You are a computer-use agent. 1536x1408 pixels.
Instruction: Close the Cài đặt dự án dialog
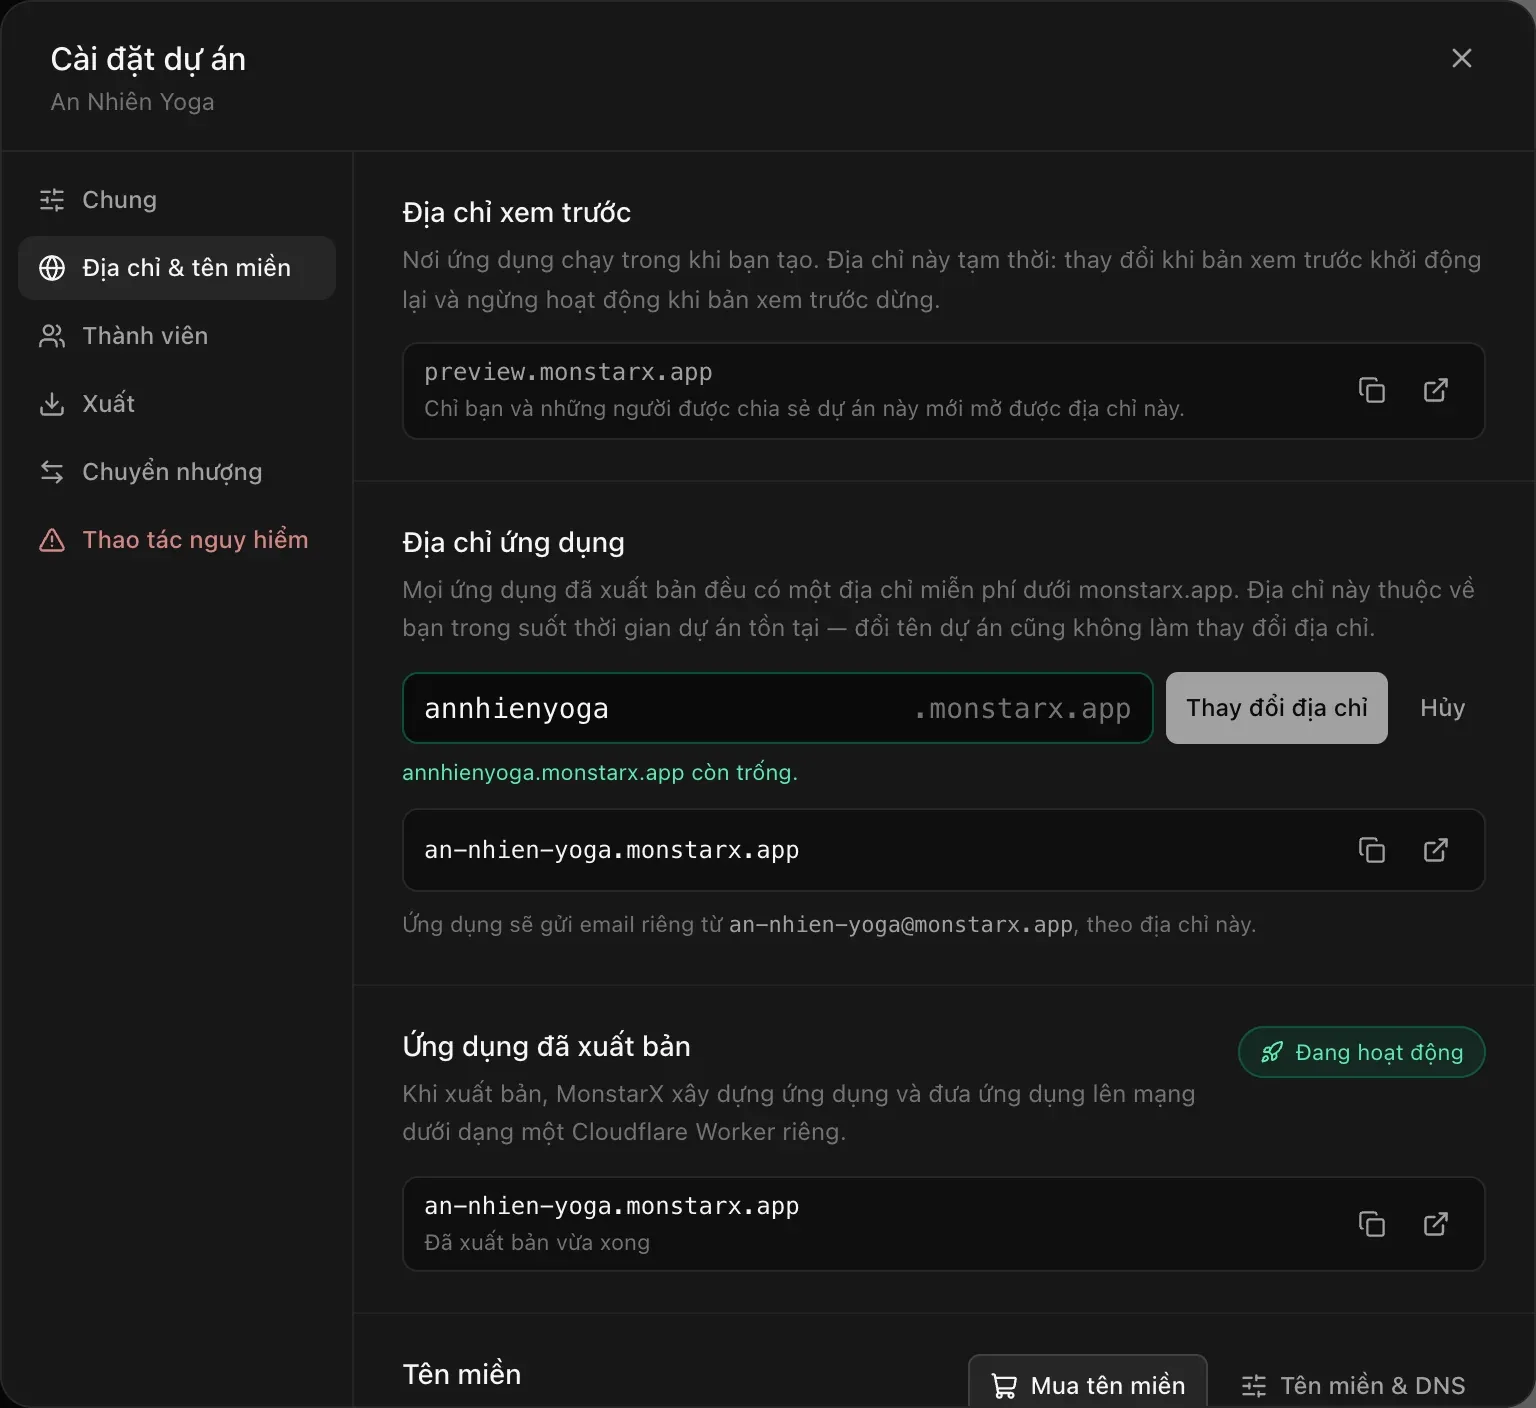(1461, 59)
